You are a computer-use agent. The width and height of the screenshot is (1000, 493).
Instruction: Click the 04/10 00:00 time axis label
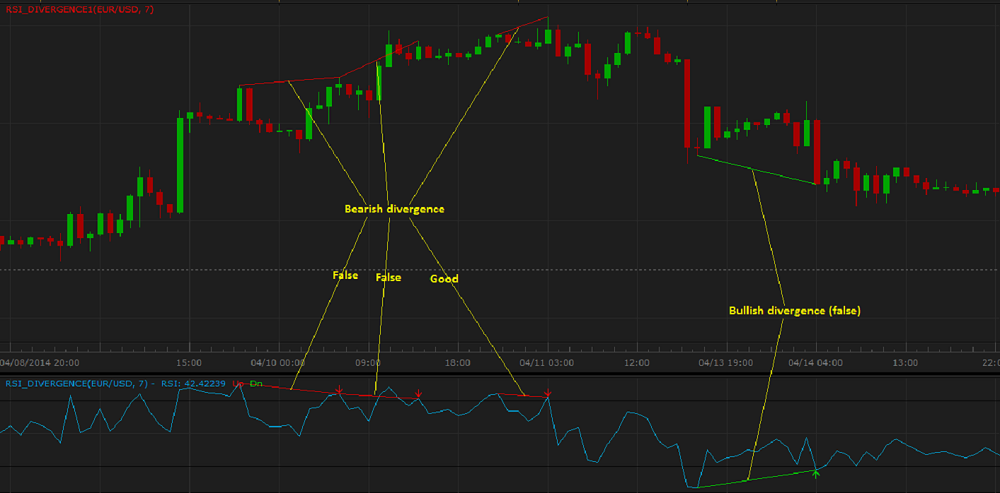tap(279, 361)
